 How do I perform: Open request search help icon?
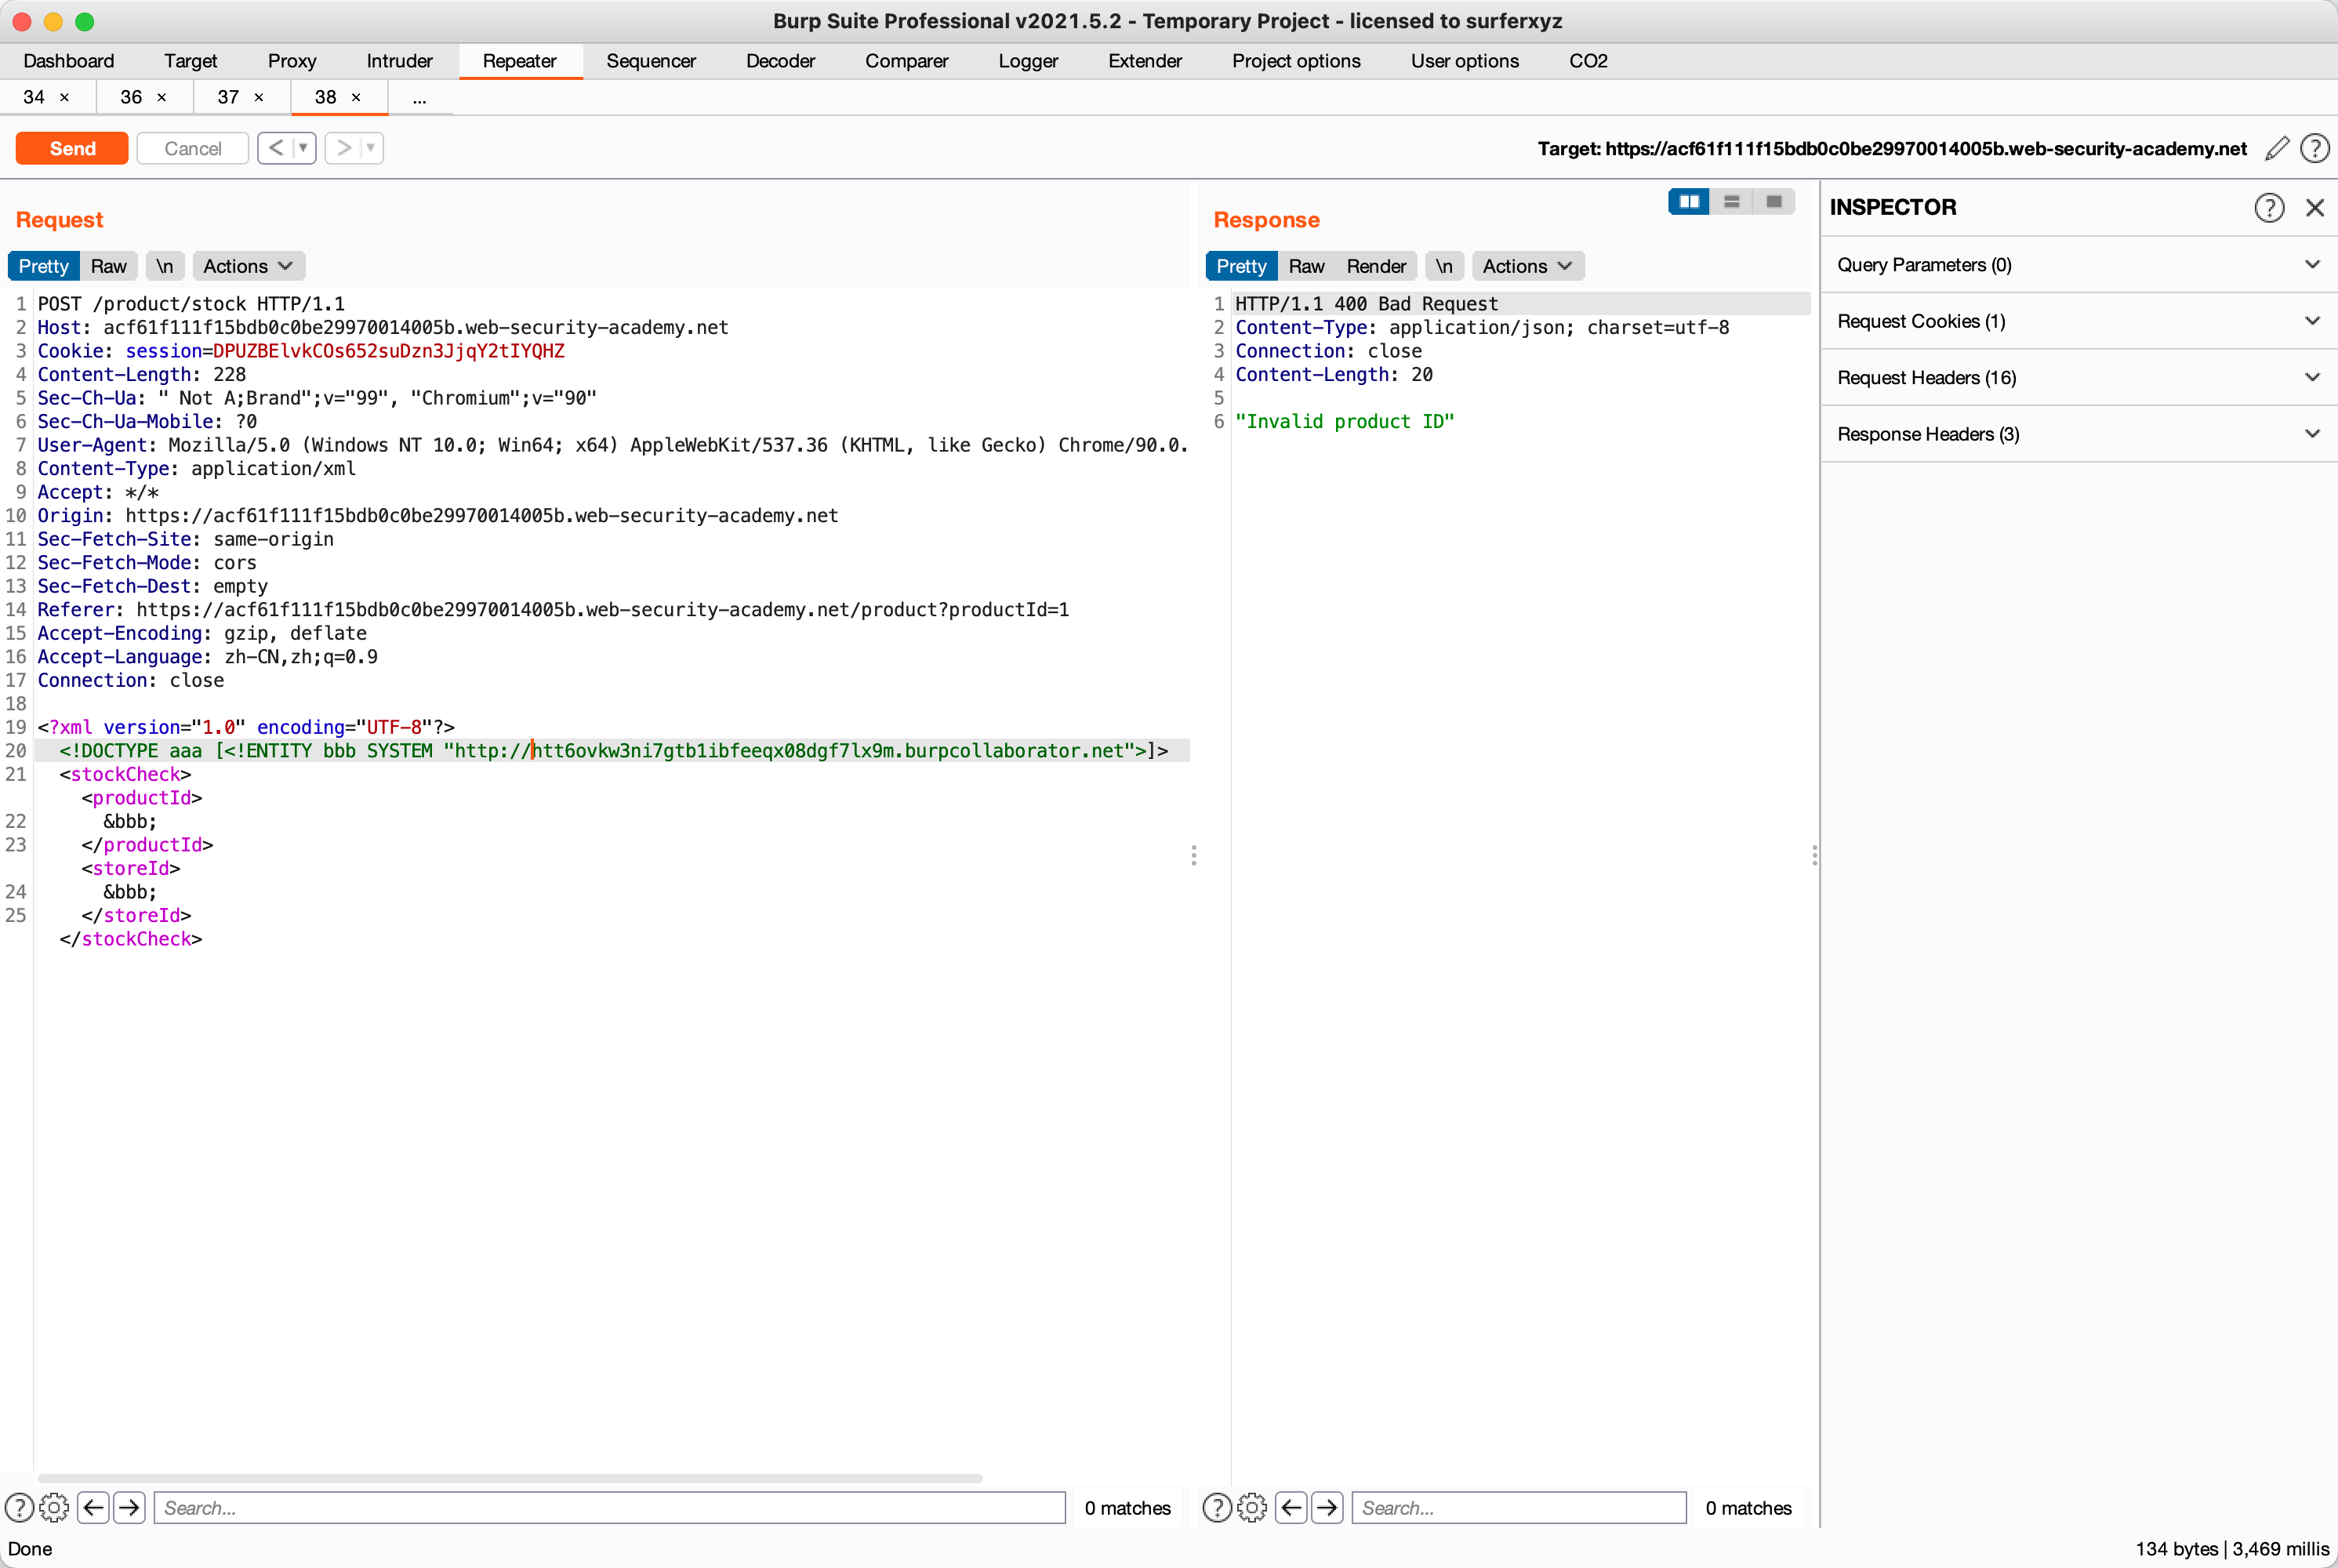click(x=19, y=1507)
